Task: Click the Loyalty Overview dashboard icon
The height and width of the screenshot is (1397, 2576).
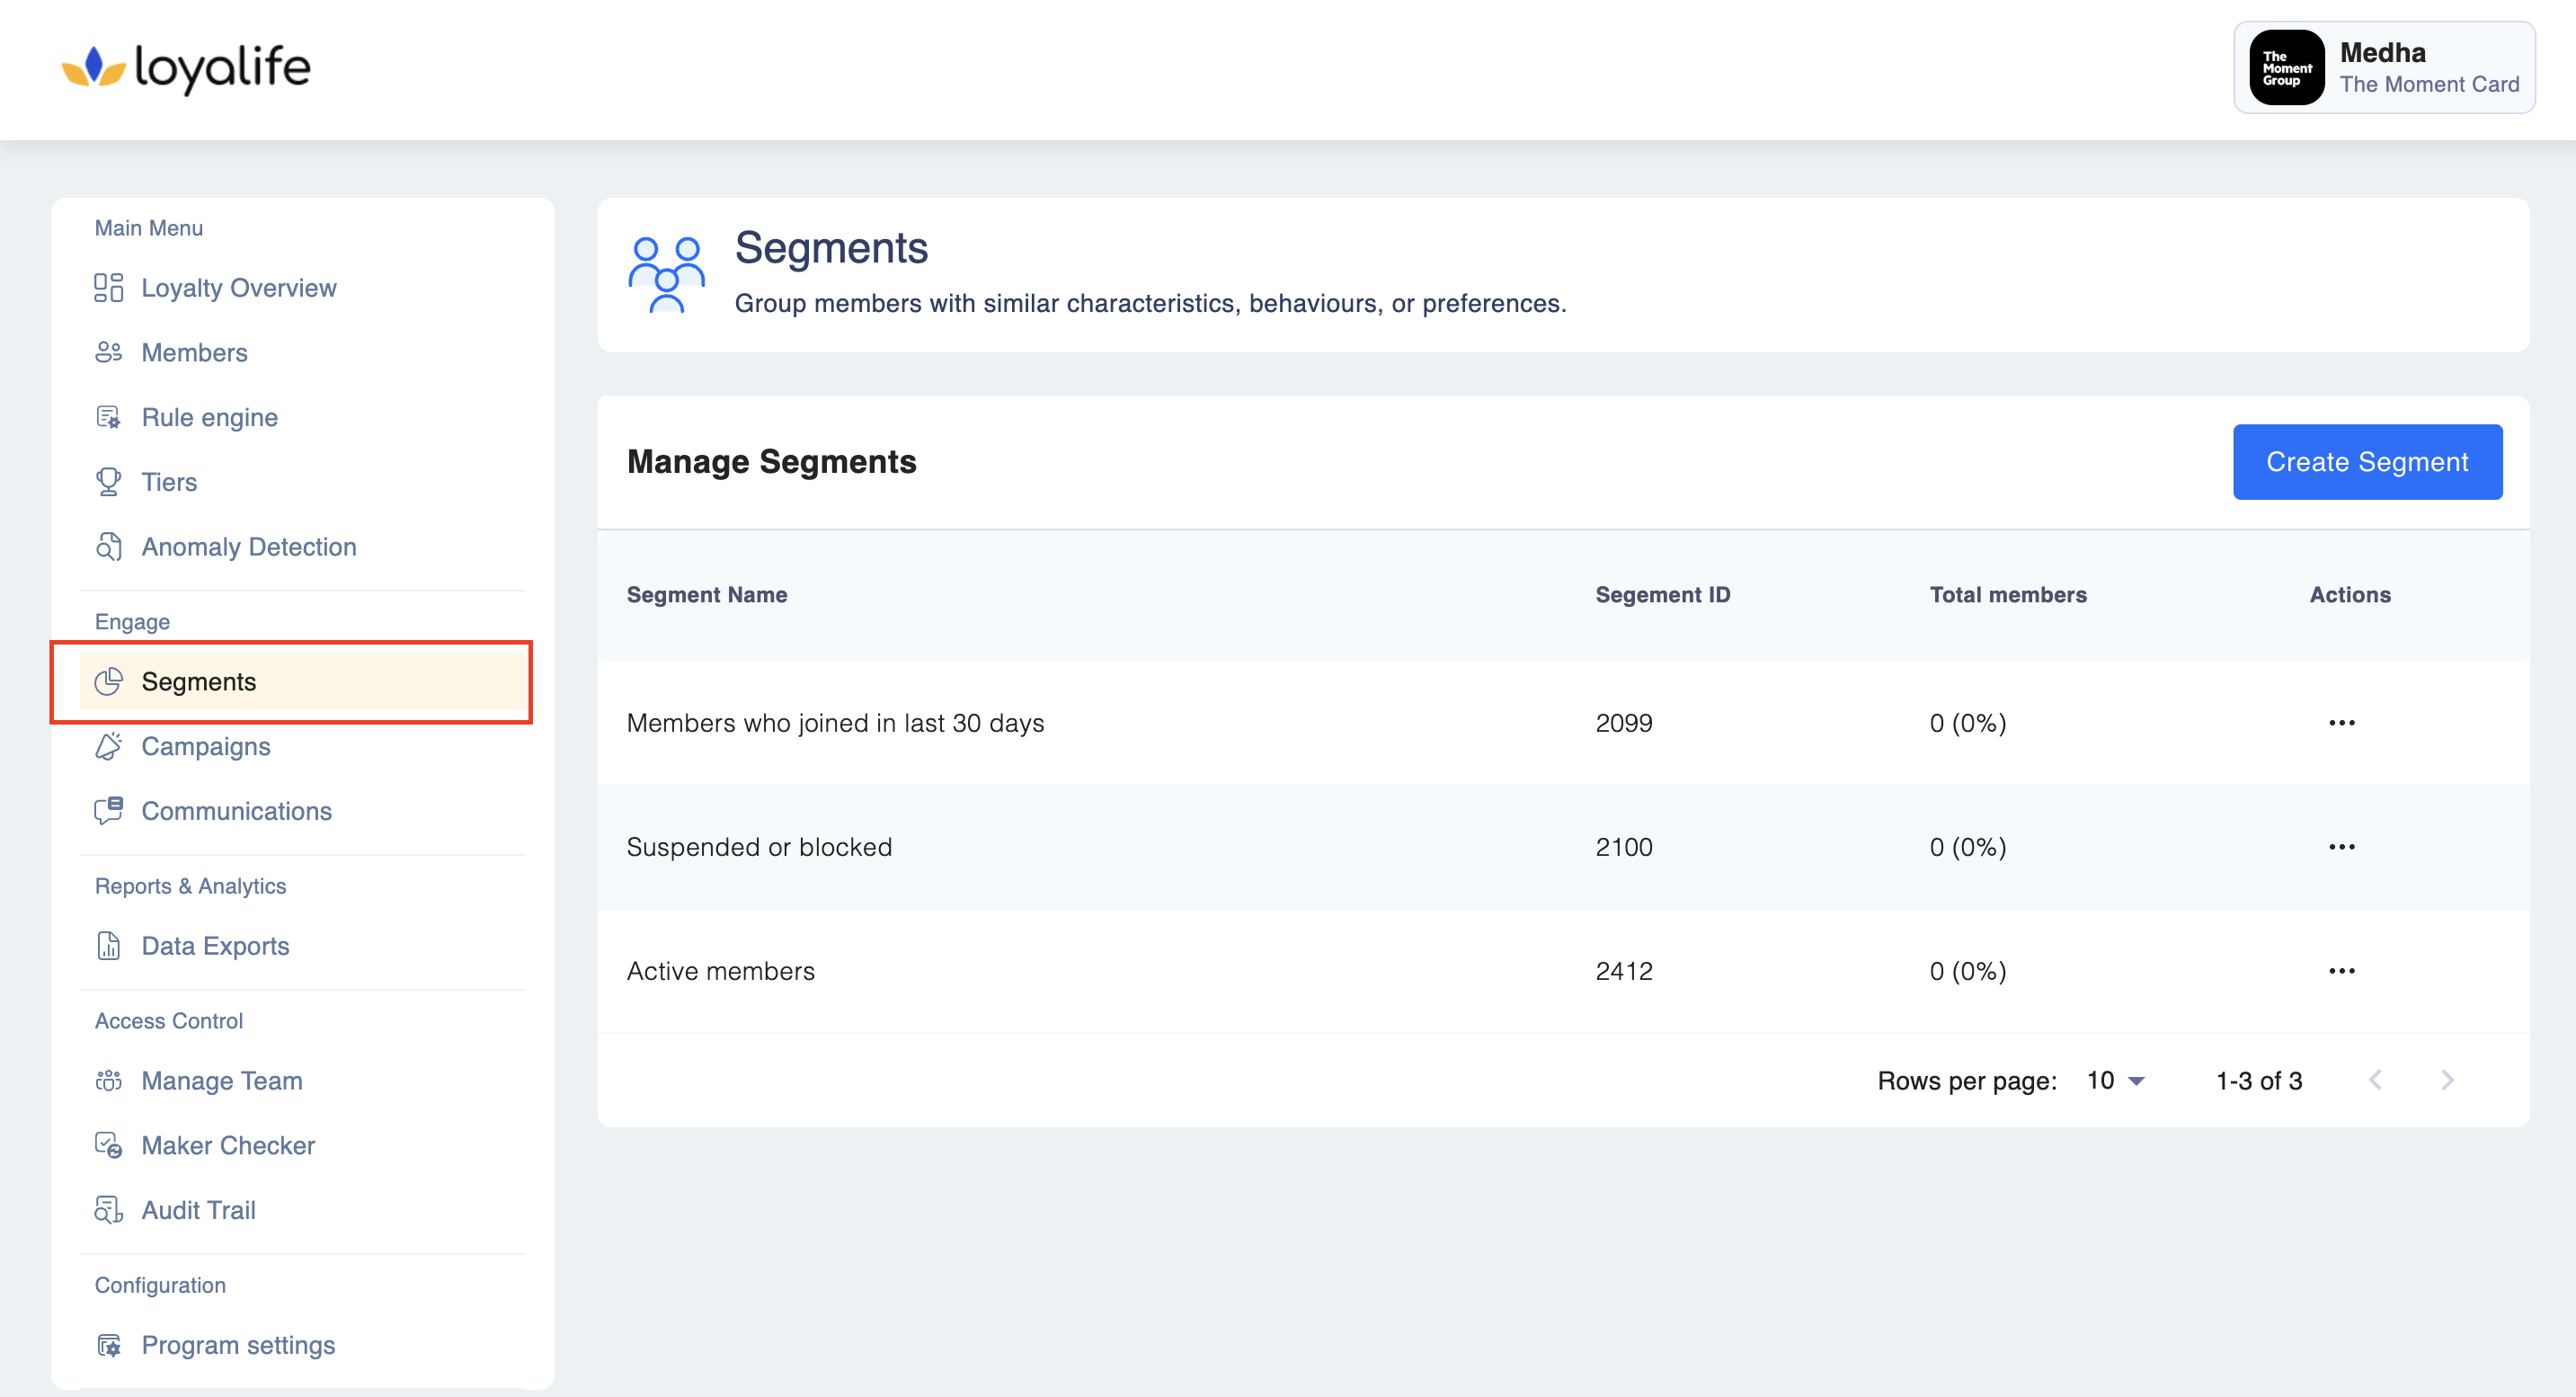Action: (x=108, y=288)
